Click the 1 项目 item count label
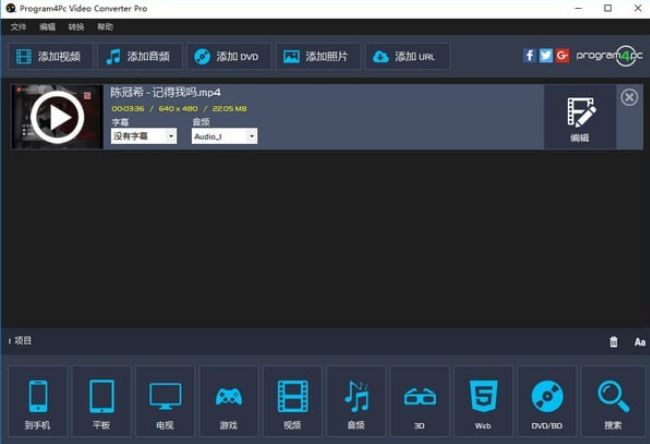650x444 pixels. (20, 341)
